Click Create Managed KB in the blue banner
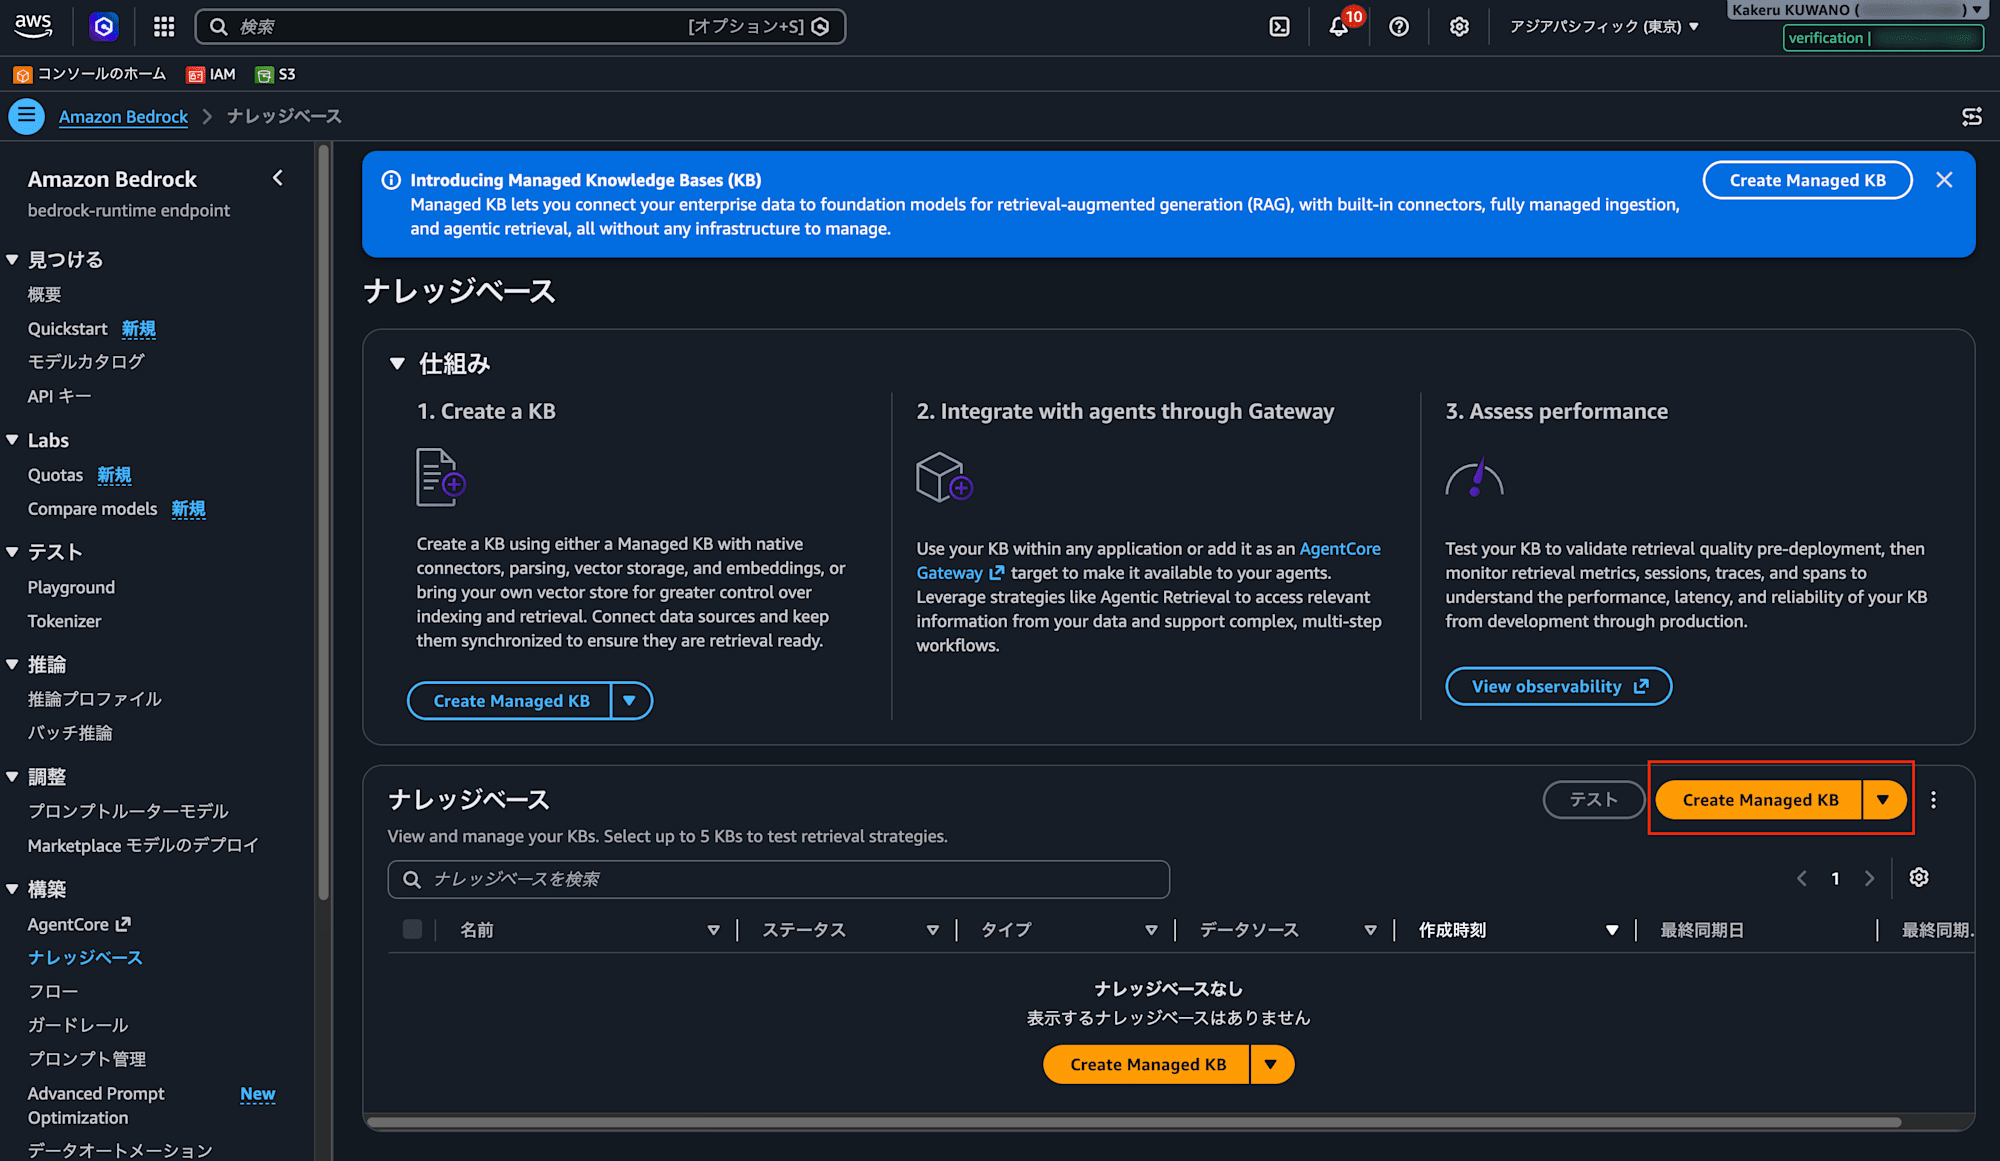 1807,180
